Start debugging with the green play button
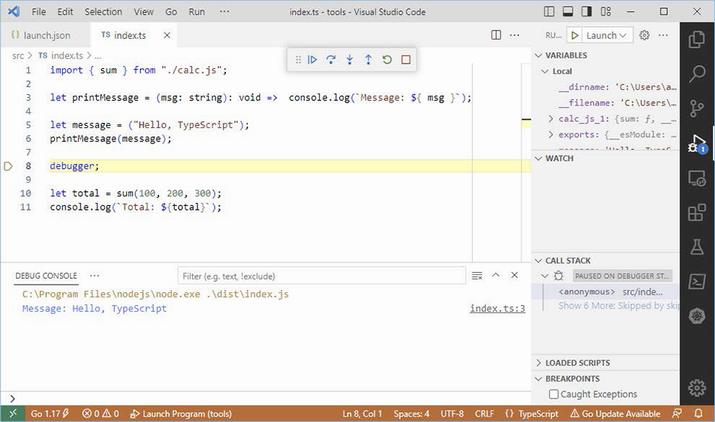This screenshot has width=715, height=422. point(575,35)
